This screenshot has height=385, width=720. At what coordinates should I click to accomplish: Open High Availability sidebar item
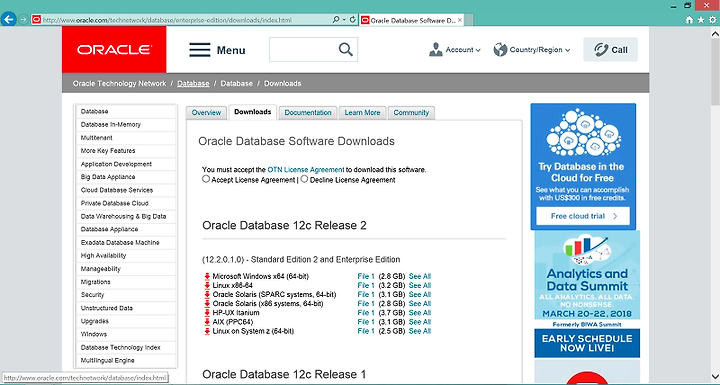tap(125, 255)
